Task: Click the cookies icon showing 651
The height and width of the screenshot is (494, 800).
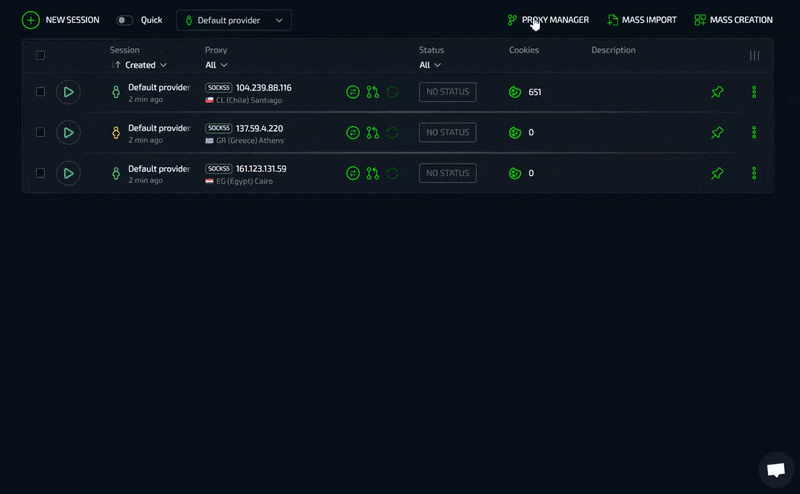Action: (x=515, y=92)
